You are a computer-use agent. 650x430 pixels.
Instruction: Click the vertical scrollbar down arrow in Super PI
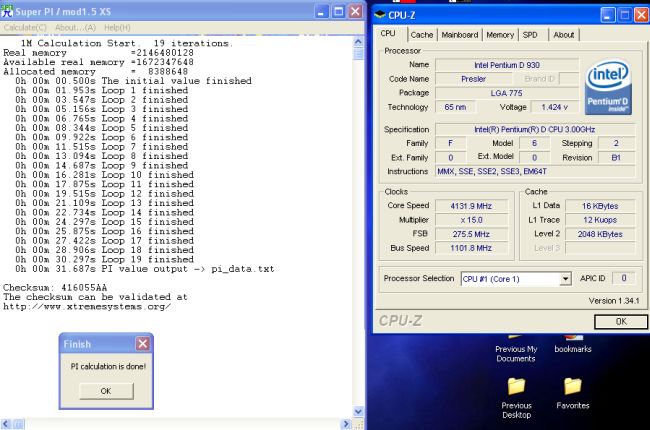358,412
